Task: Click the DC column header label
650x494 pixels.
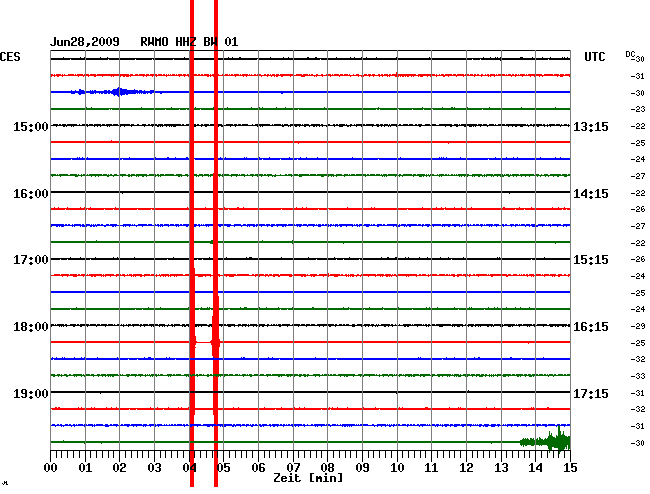Action: point(630,54)
